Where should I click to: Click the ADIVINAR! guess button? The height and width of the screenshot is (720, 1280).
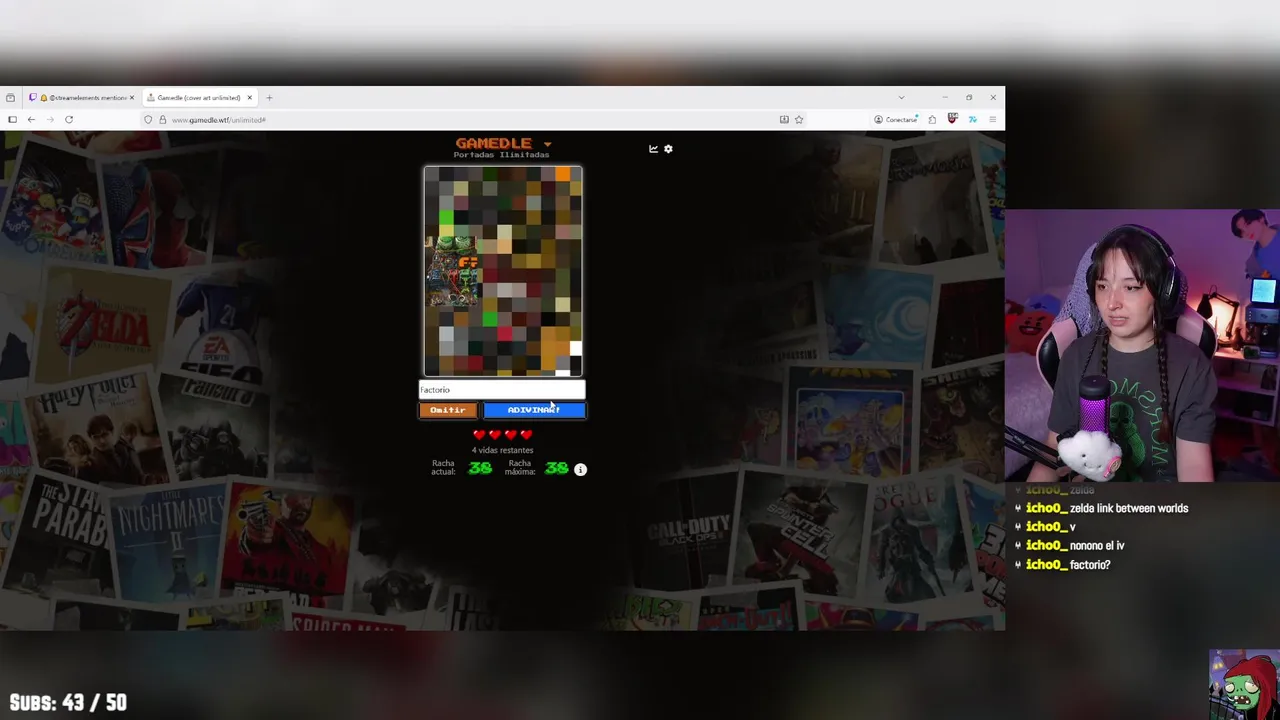coord(534,410)
